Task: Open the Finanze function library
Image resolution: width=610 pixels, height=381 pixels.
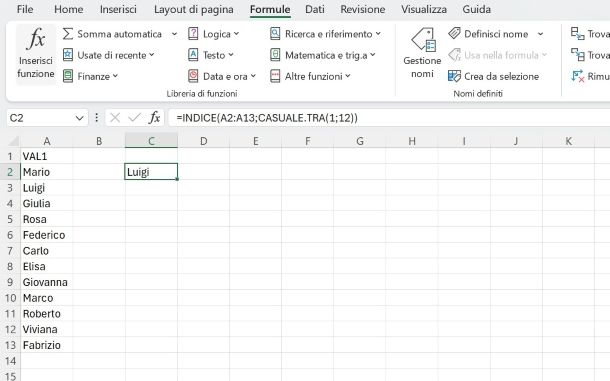Action: click(x=90, y=76)
